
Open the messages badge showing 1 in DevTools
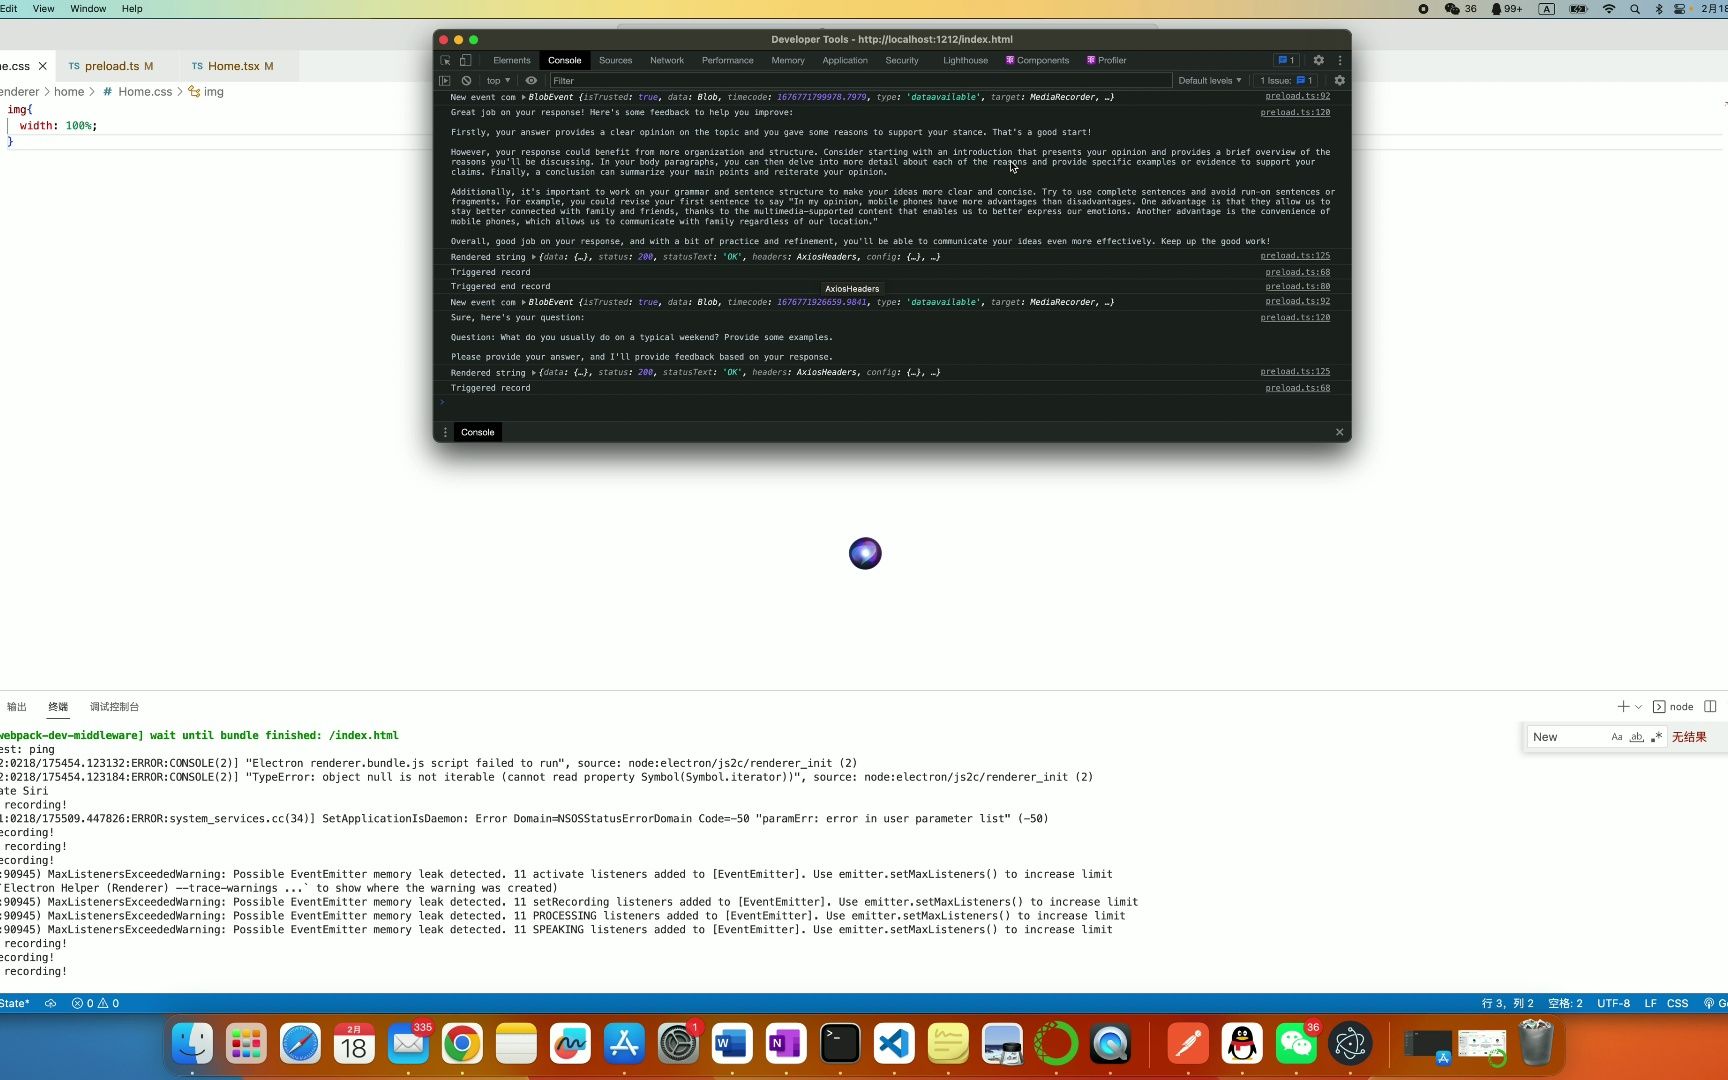point(1286,60)
